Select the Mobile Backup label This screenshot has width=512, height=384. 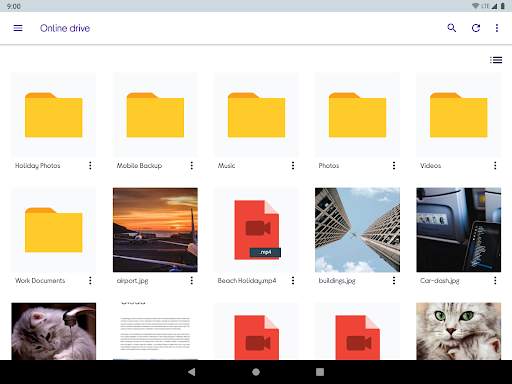coord(139,166)
